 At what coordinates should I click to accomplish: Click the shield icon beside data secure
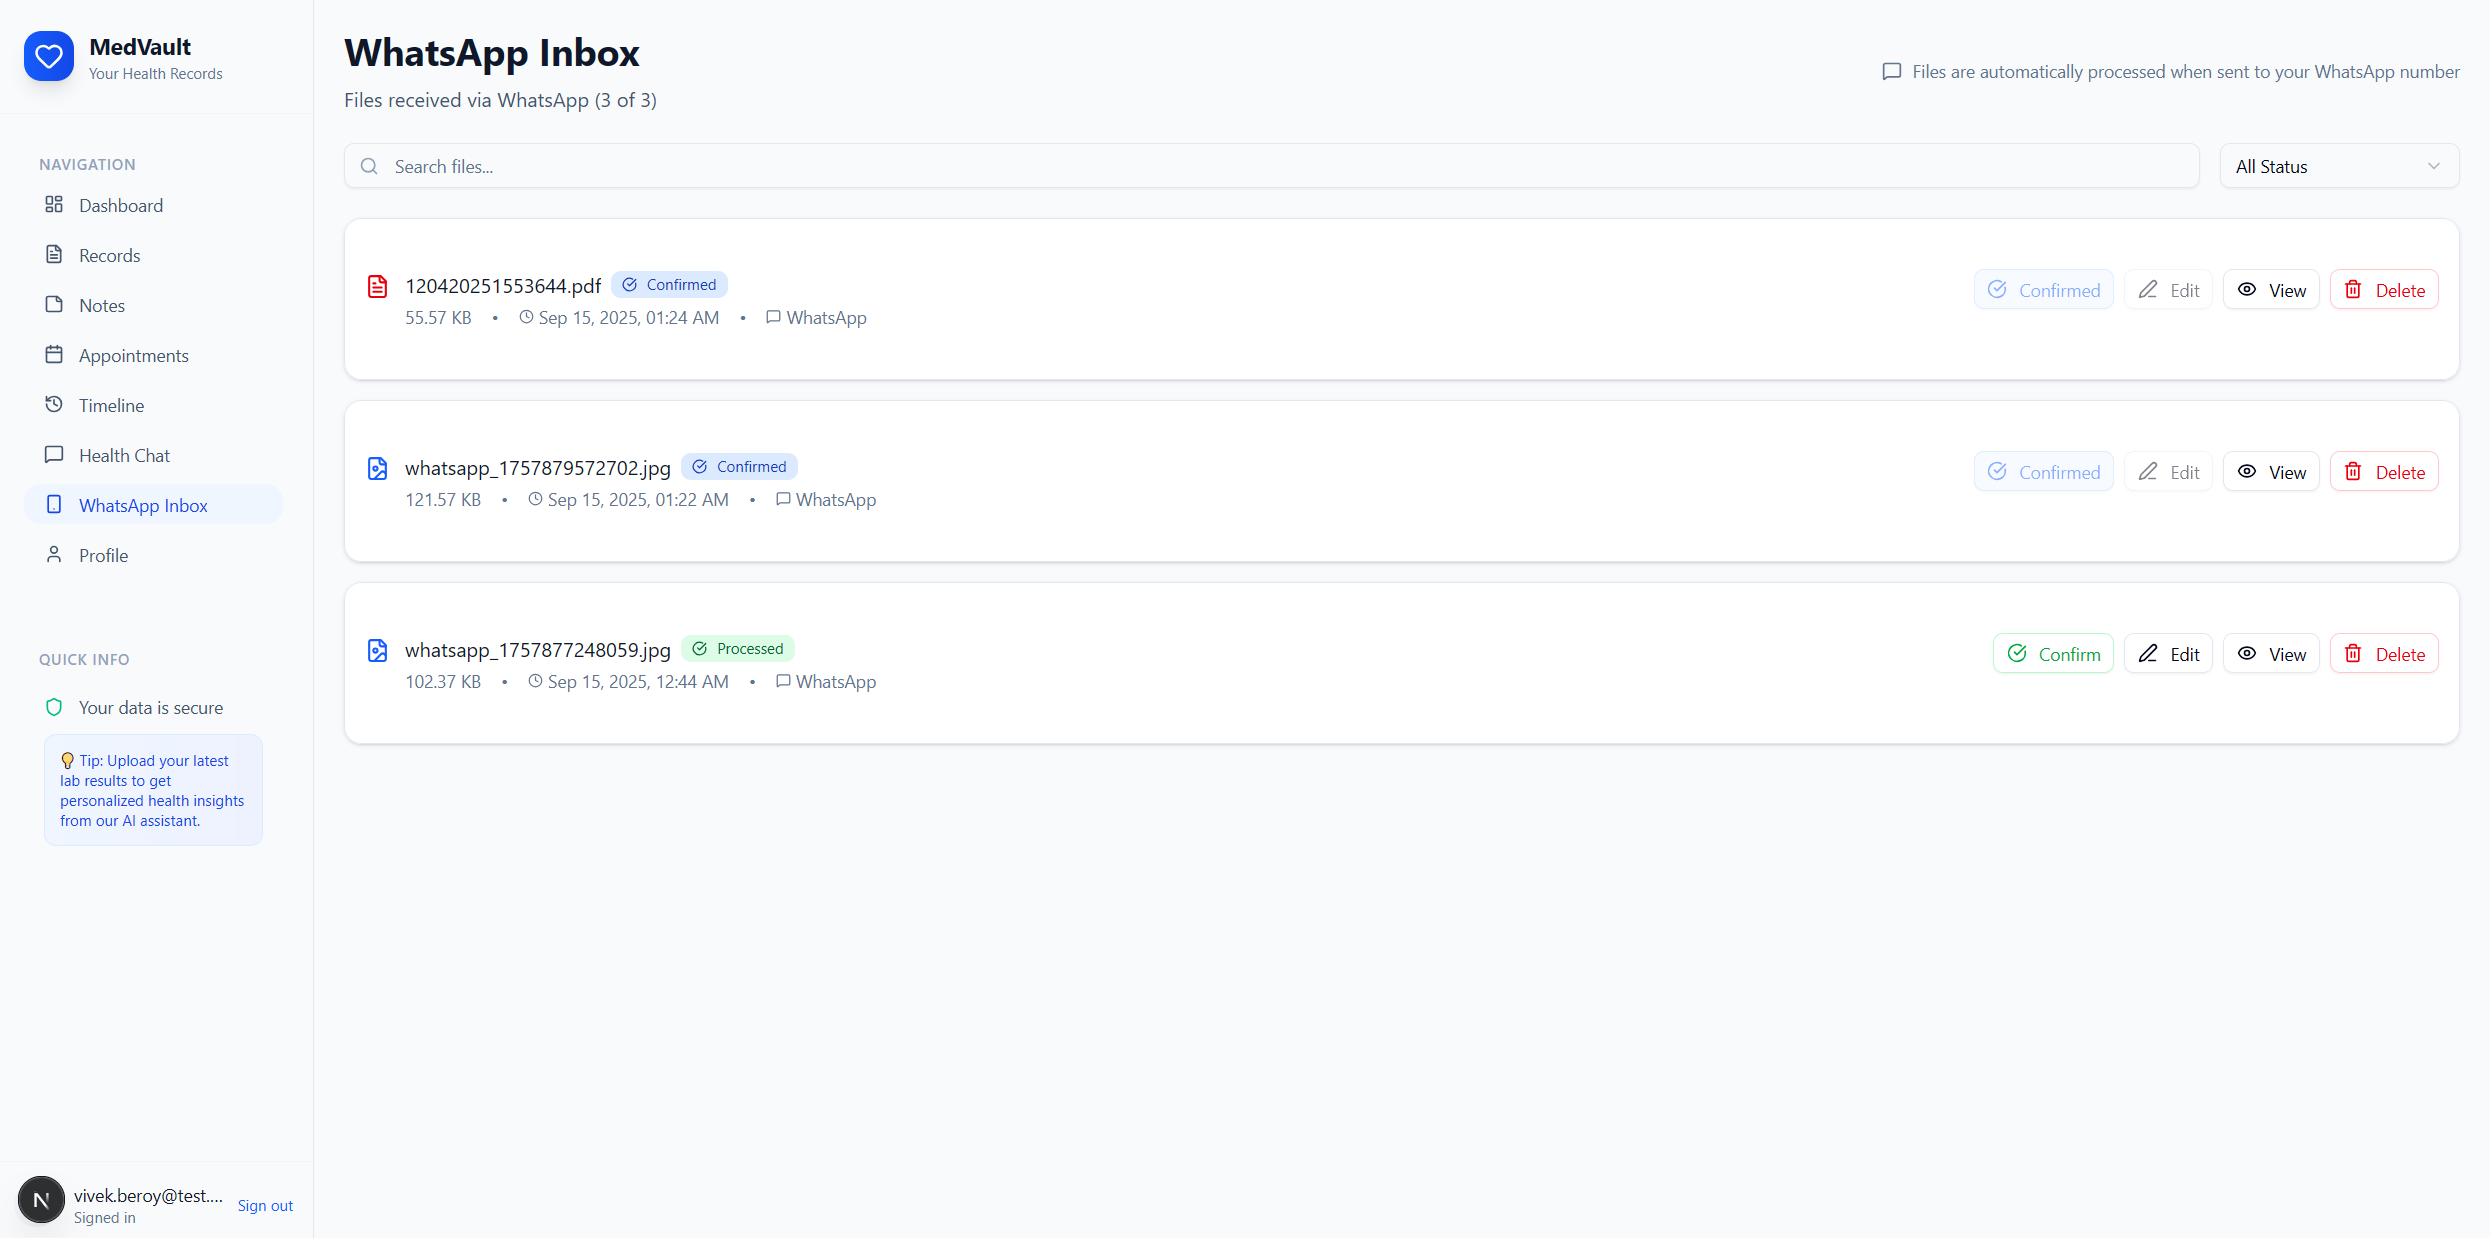pyautogui.click(x=54, y=707)
